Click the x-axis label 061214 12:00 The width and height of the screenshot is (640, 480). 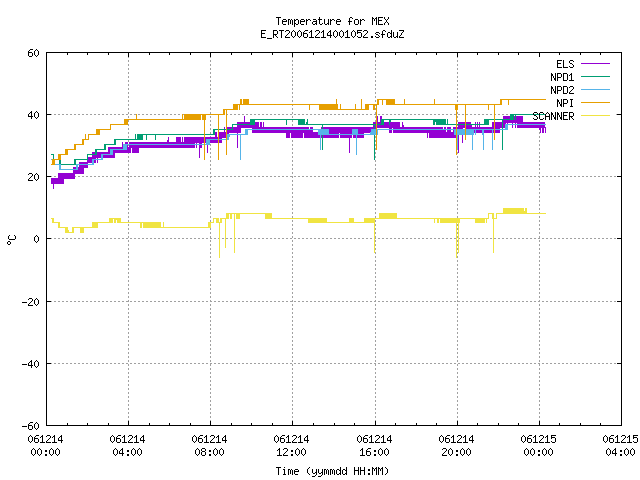click(291, 446)
